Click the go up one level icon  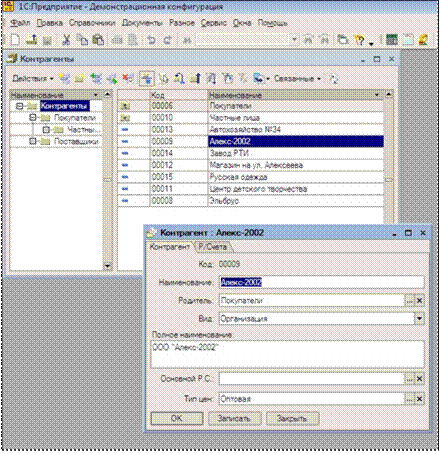pyautogui.click(x=195, y=79)
